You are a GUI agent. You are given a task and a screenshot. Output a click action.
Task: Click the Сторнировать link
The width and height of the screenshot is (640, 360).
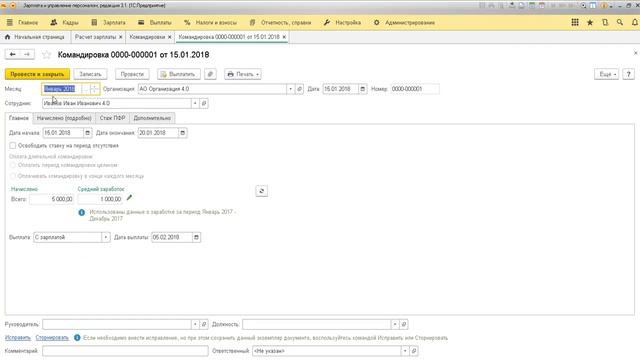pyautogui.click(x=52, y=338)
